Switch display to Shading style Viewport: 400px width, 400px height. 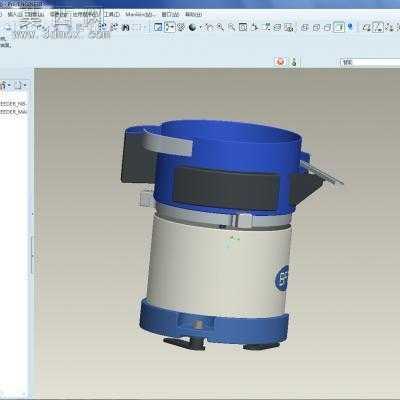click(339, 27)
